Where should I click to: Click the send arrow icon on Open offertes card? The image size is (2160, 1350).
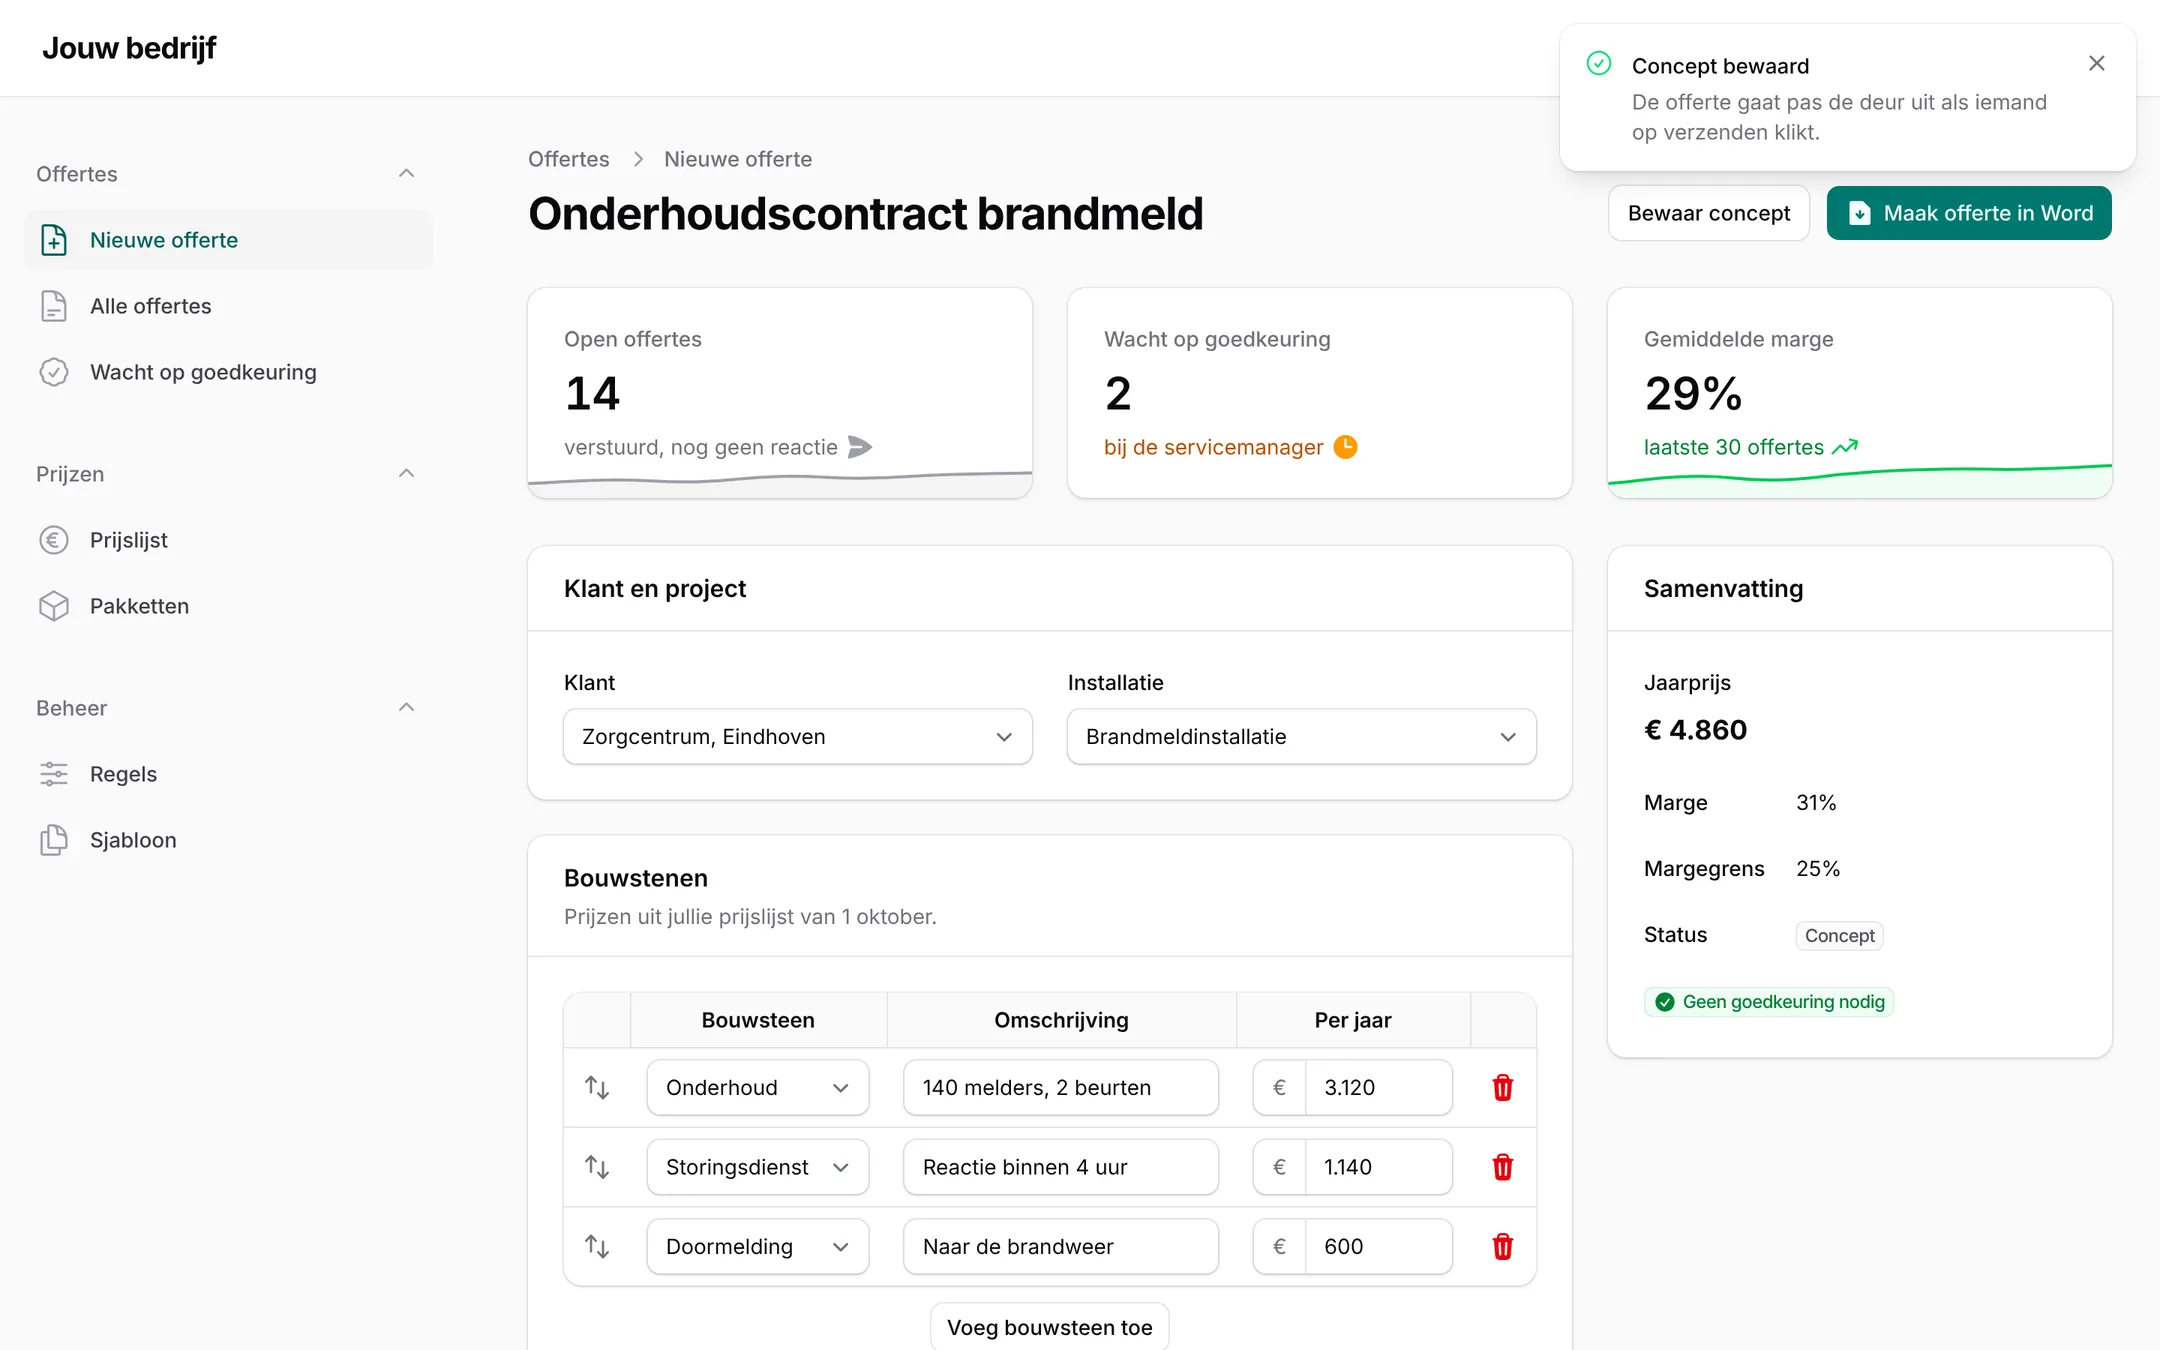click(860, 447)
